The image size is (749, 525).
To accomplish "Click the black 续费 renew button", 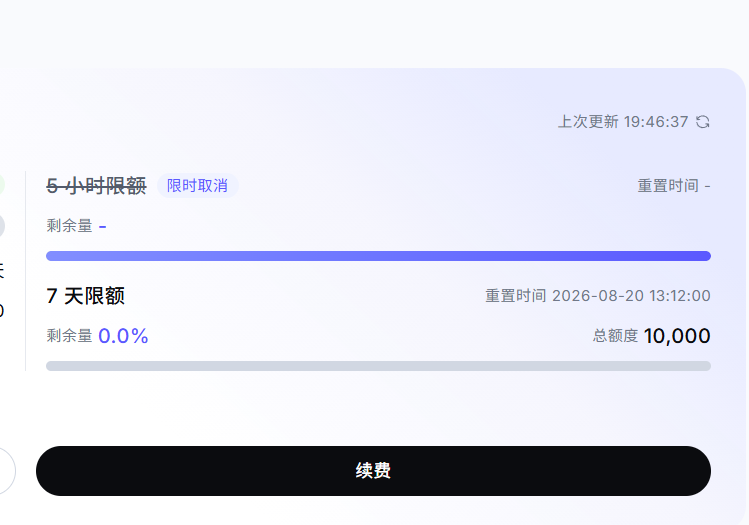I will pyautogui.click(x=373, y=471).
